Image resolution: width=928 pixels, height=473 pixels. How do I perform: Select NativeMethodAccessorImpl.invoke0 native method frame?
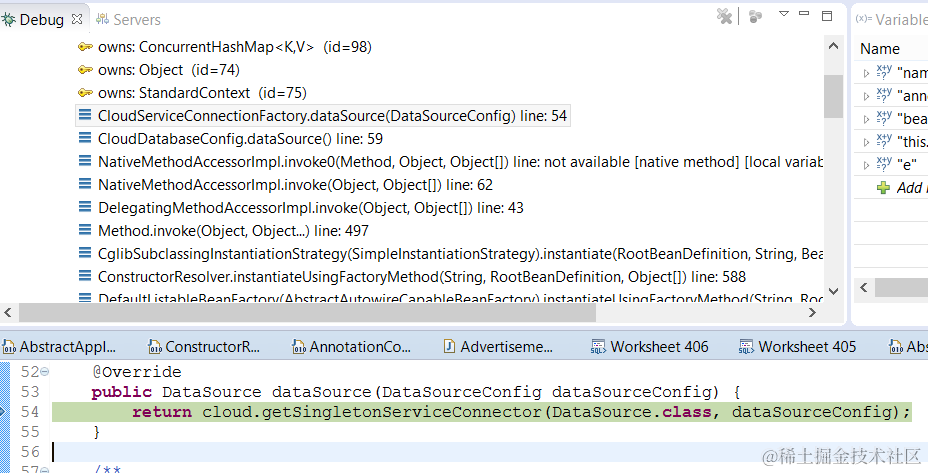tap(450, 162)
